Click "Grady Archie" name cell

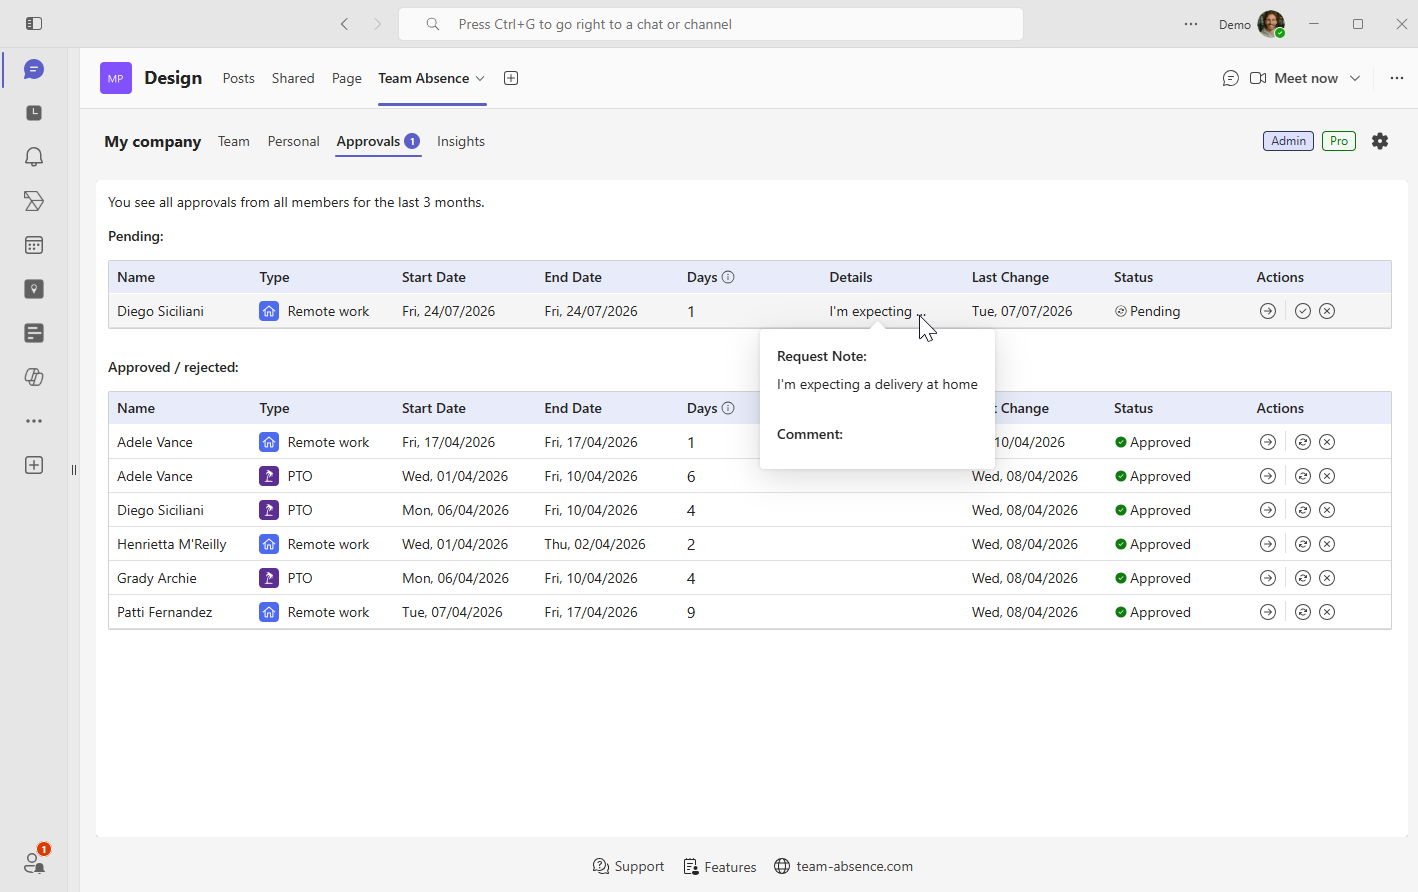pyautogui.click(x=157, y=578)
